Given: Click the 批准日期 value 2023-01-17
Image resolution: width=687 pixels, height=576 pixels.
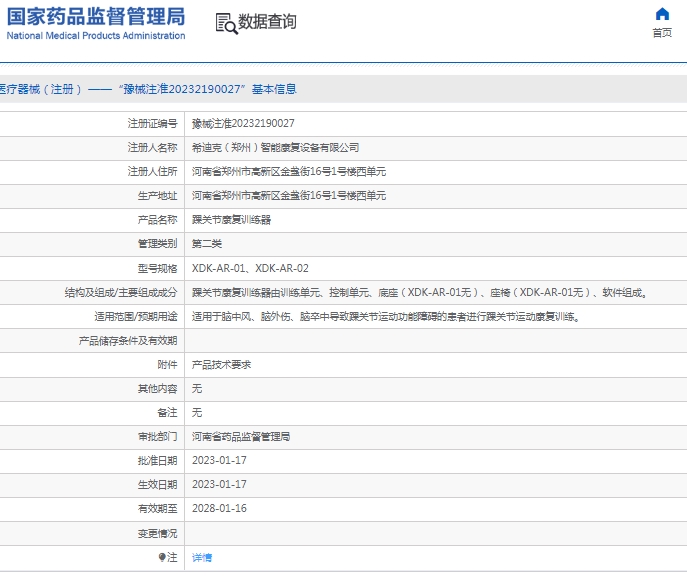Looking at the screenshot, I should [219, 461].
